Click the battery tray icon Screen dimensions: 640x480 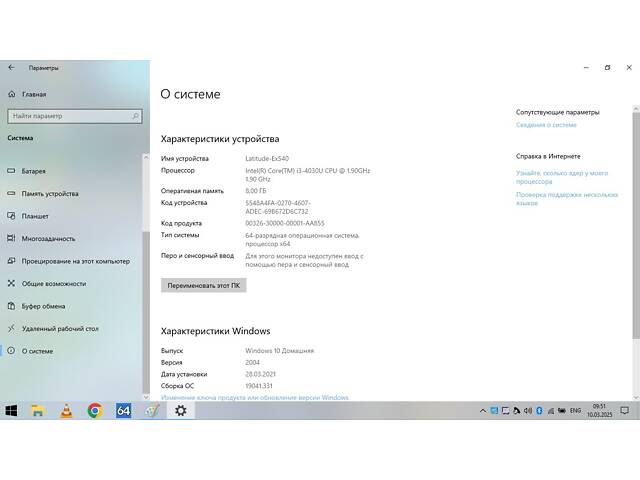coord(562,411)
